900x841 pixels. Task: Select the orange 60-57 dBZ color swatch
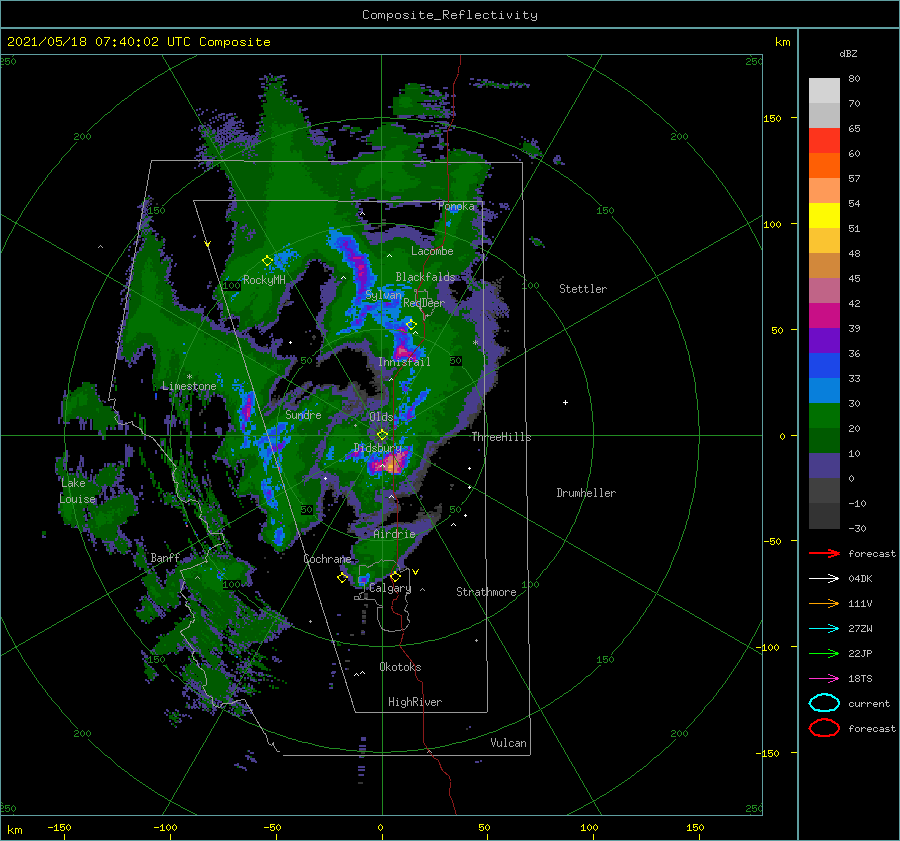(824, 165)
